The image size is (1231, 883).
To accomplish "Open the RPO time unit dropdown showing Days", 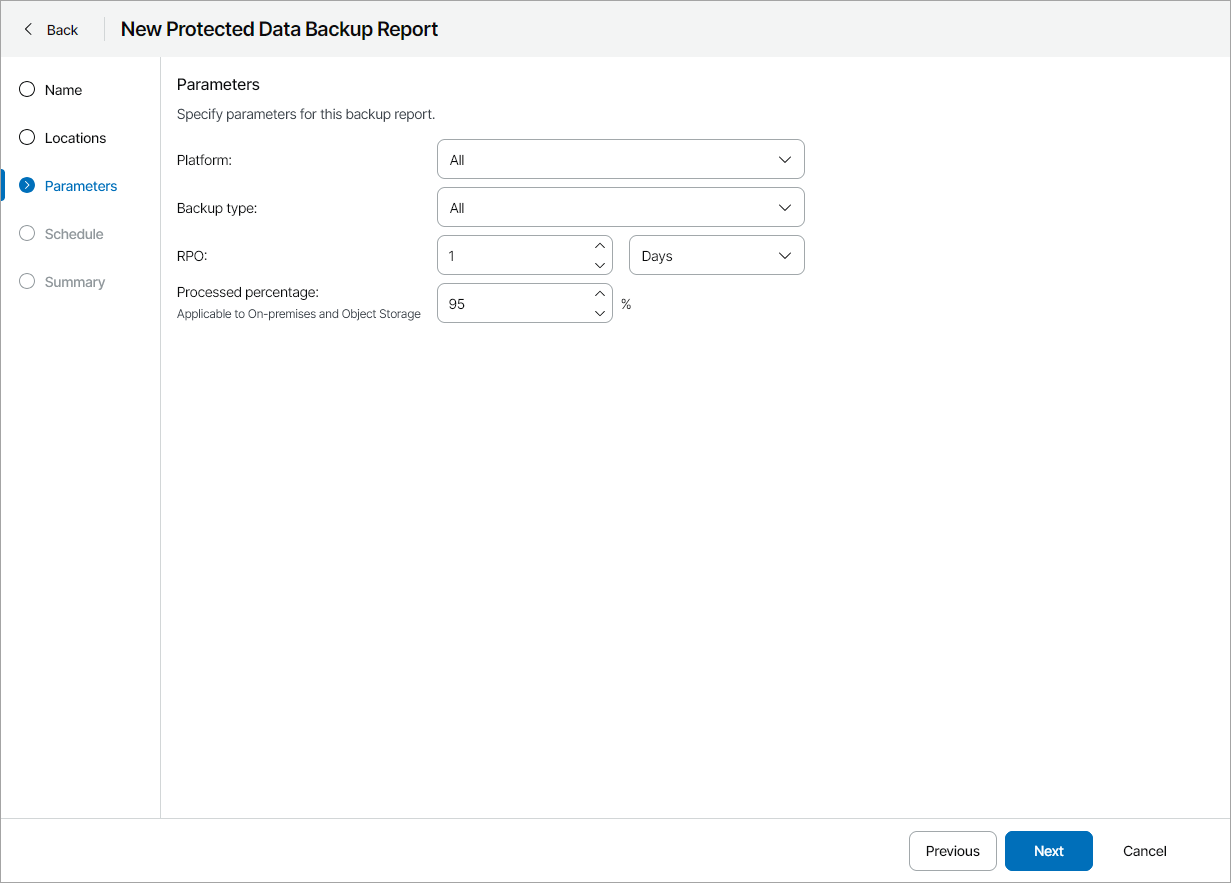I will [716, 255].
